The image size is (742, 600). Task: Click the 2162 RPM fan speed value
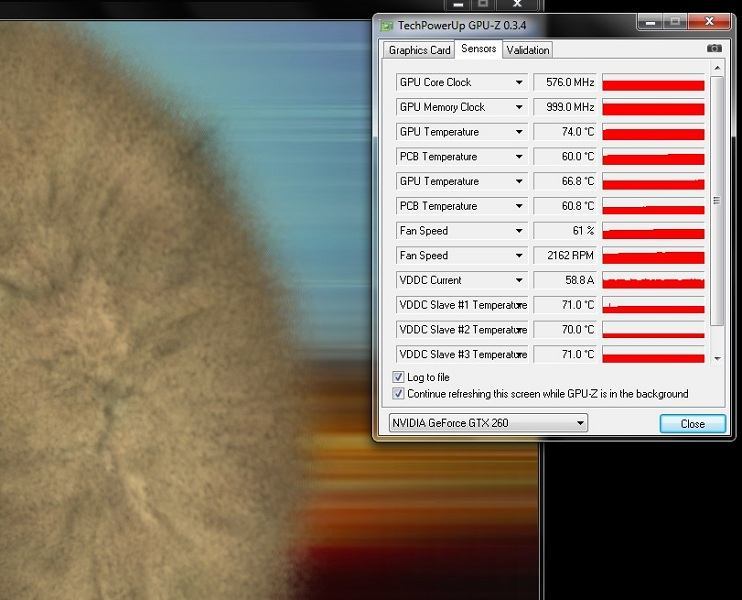tap(565, 256)
